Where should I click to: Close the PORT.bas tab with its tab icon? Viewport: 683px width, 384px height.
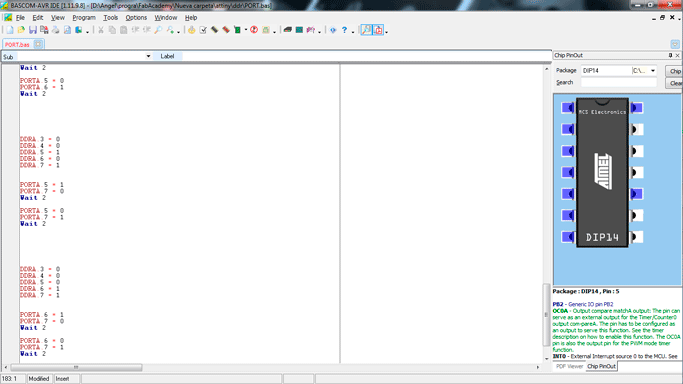pos(38,44)
